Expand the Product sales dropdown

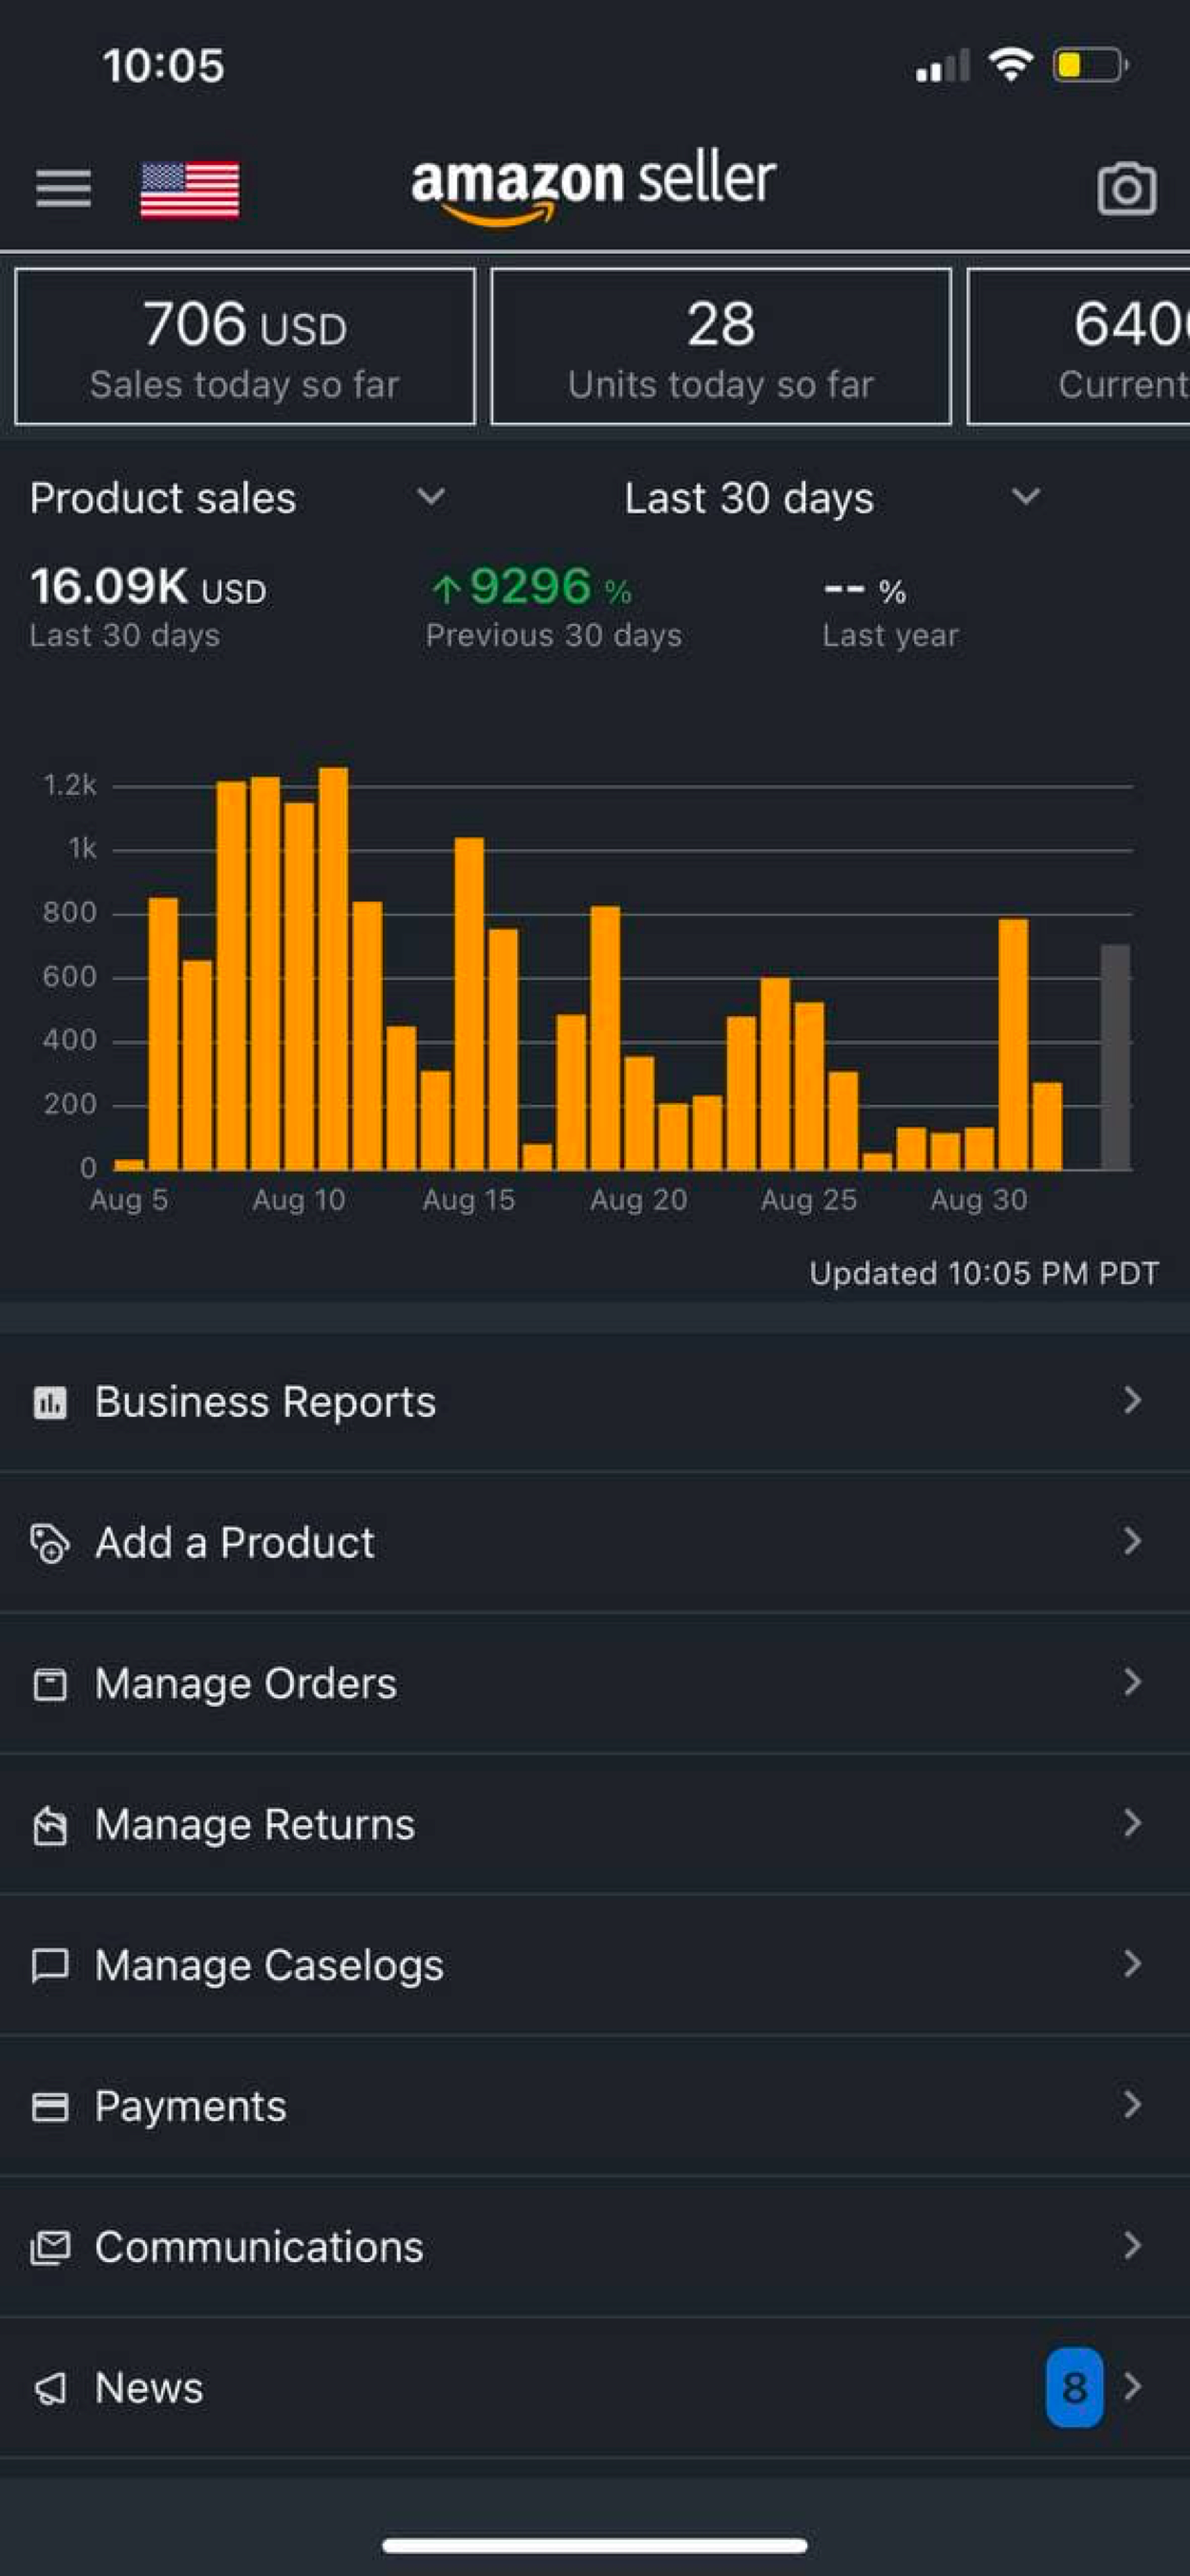tap(431, 497)
